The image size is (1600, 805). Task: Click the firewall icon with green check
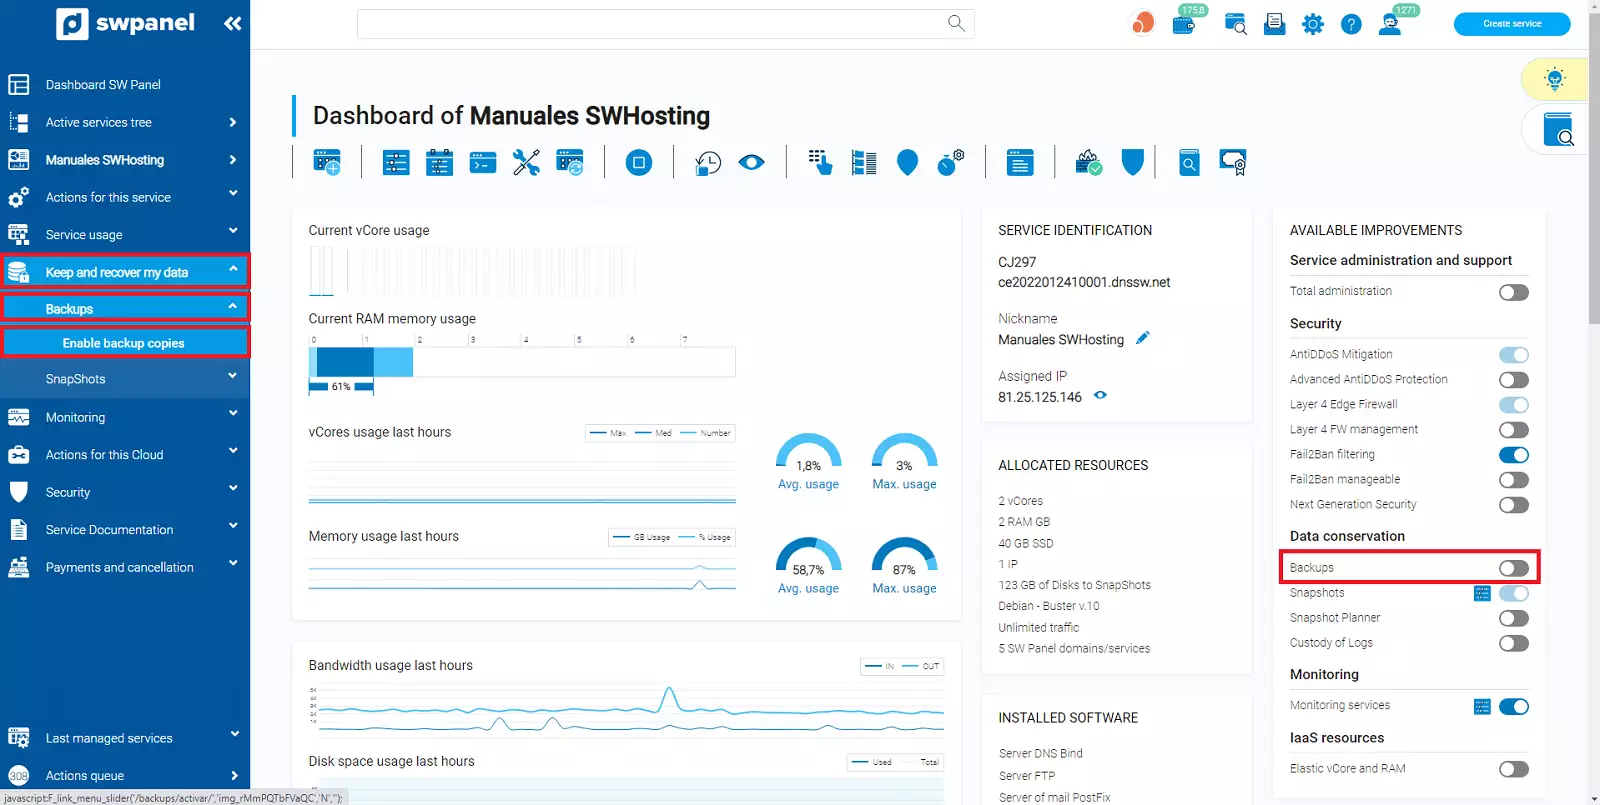coord(1088,162)
